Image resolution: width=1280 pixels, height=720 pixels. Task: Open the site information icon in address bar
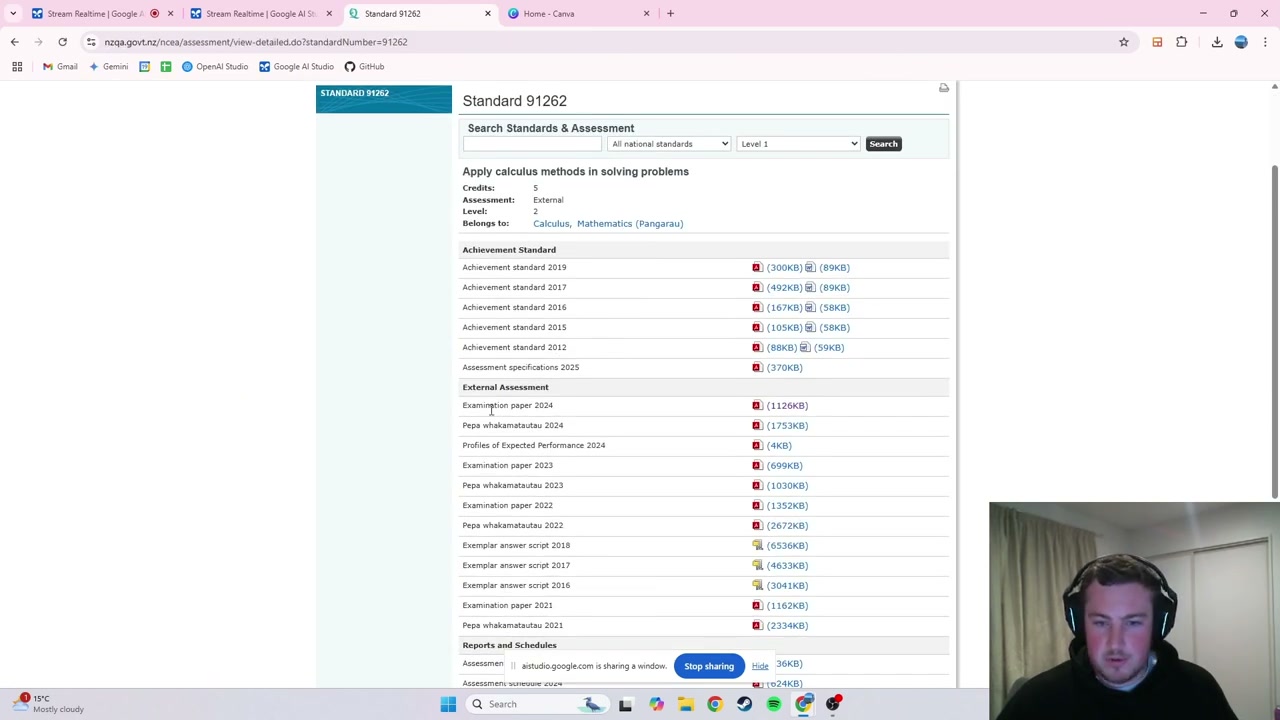click(91, 42)
